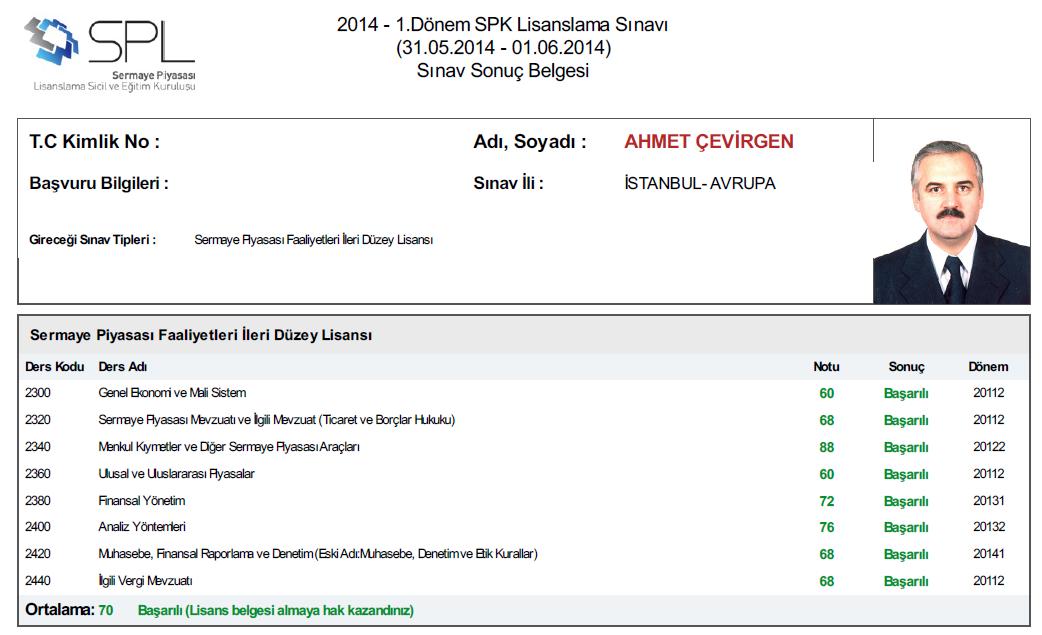Select course code 2380
This screenshot has width=1042, height=635.
click(38, 501)
